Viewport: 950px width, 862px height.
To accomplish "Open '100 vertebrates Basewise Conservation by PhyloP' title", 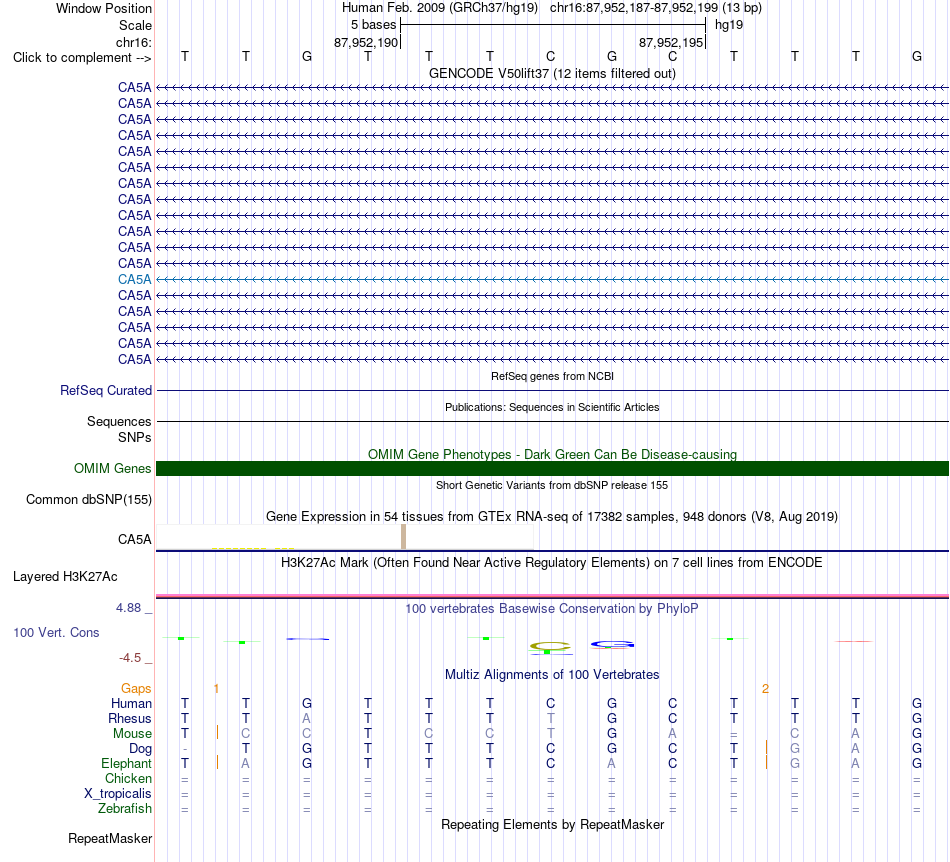I will [552, 609].
